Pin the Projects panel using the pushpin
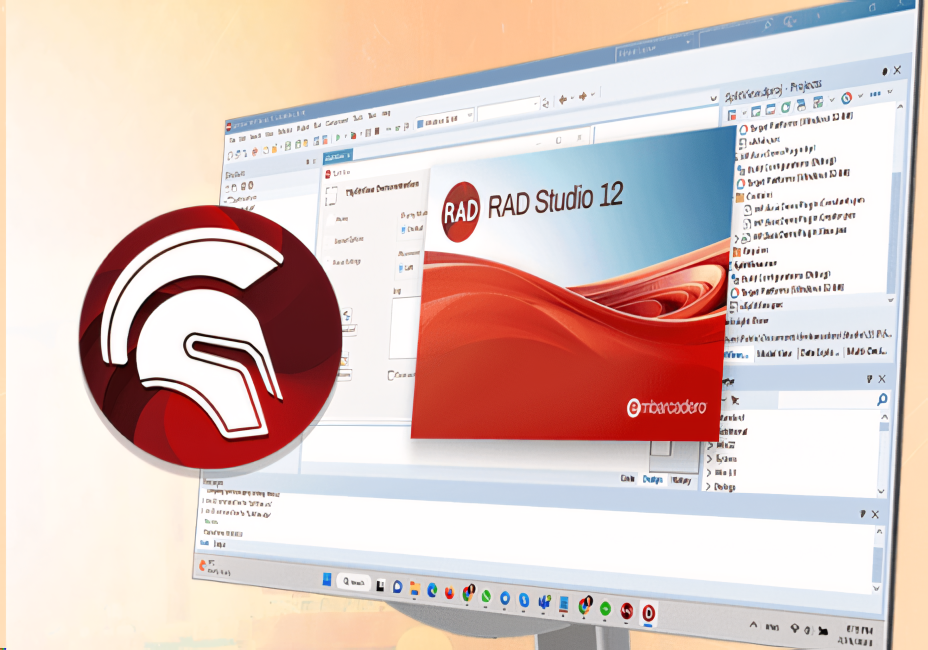The width and height of the screenshot is (928, 650). point(885,71)
